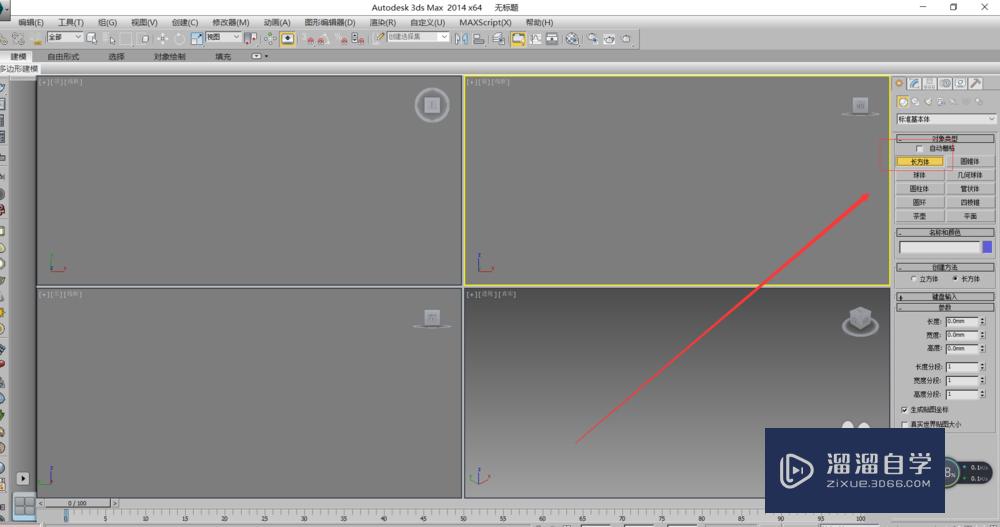This screenshot has height=527, width=1000.
Task: Open the MAXScript(X) menu
Action: [485, 22]
